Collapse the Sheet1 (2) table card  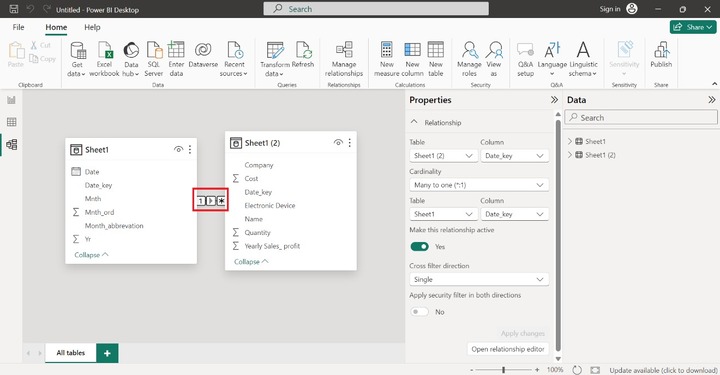point(251,262)
